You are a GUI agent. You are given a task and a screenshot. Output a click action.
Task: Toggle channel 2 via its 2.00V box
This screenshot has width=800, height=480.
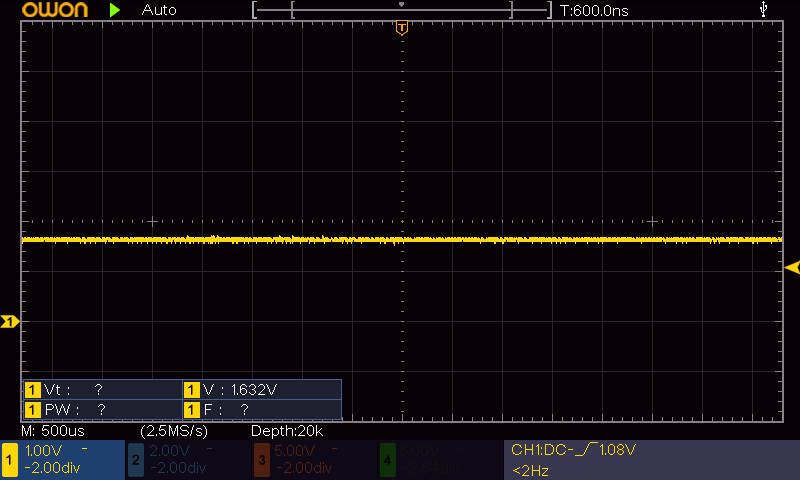click(x=188, y=460)
